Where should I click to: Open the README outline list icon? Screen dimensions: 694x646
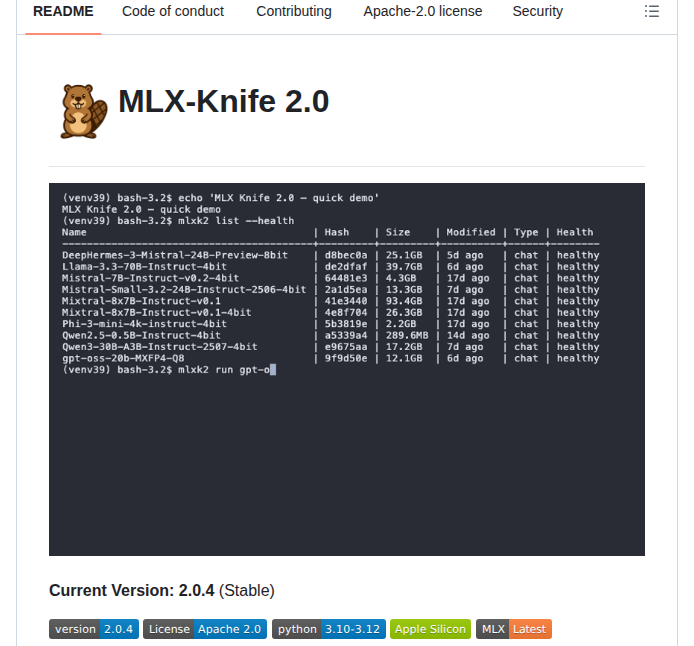coord(652,11)
